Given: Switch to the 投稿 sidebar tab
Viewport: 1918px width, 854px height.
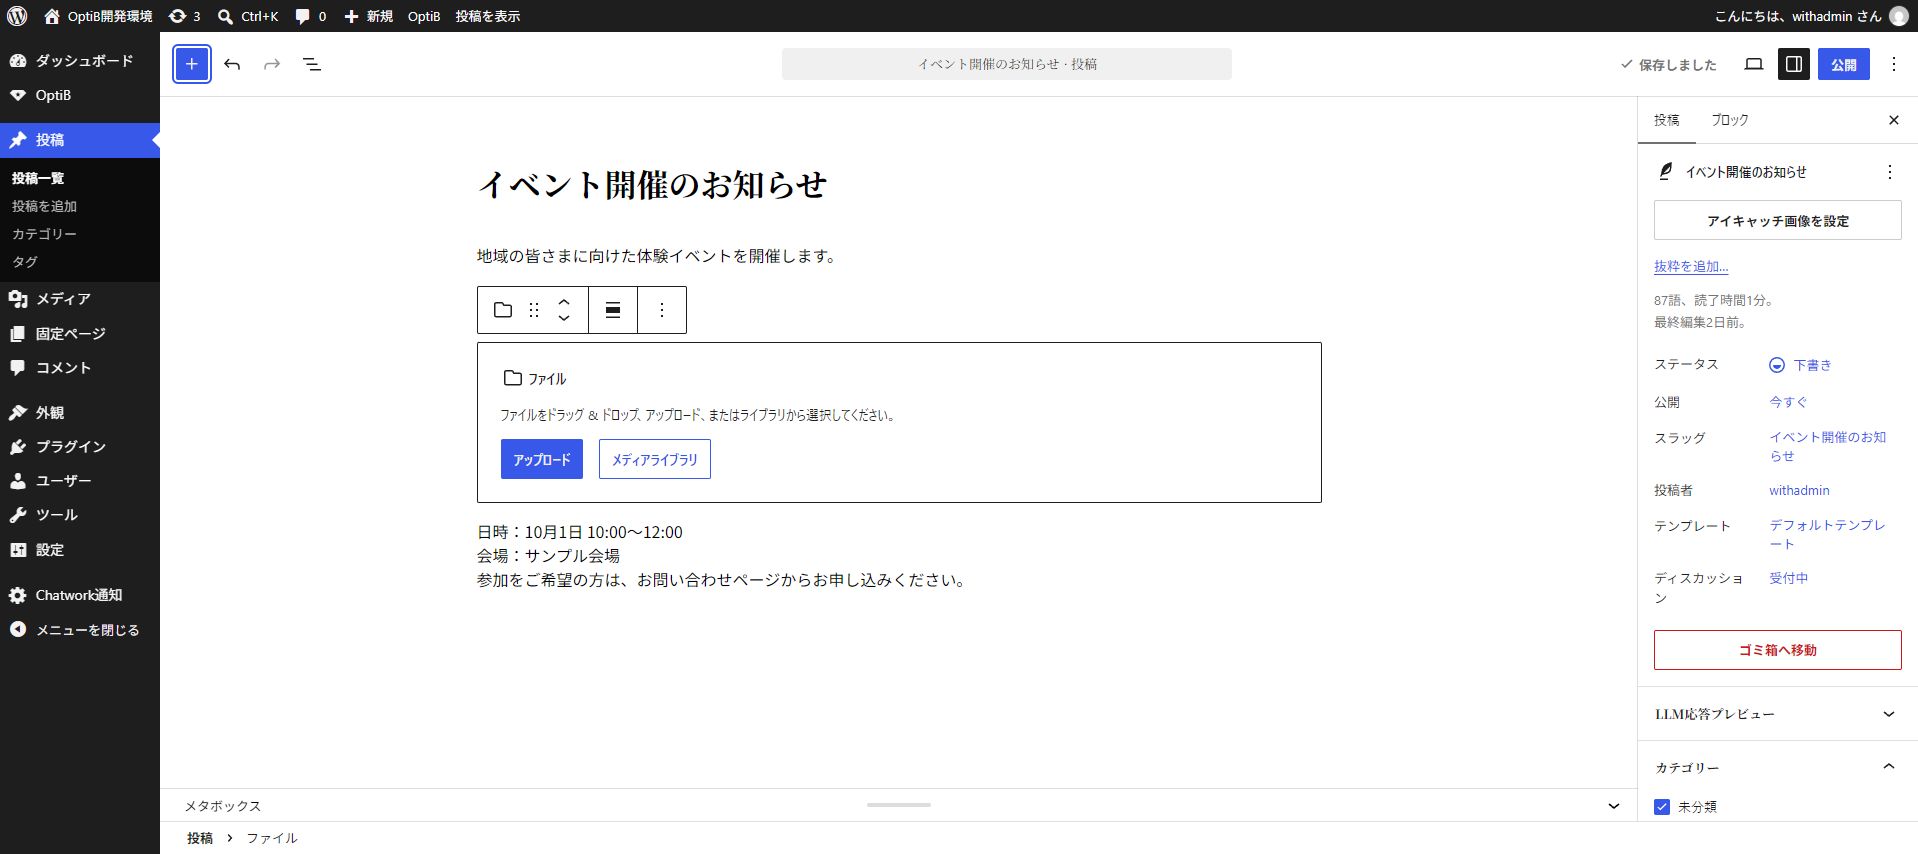Looking at the screenshot, I should (x=1667, y=120).
